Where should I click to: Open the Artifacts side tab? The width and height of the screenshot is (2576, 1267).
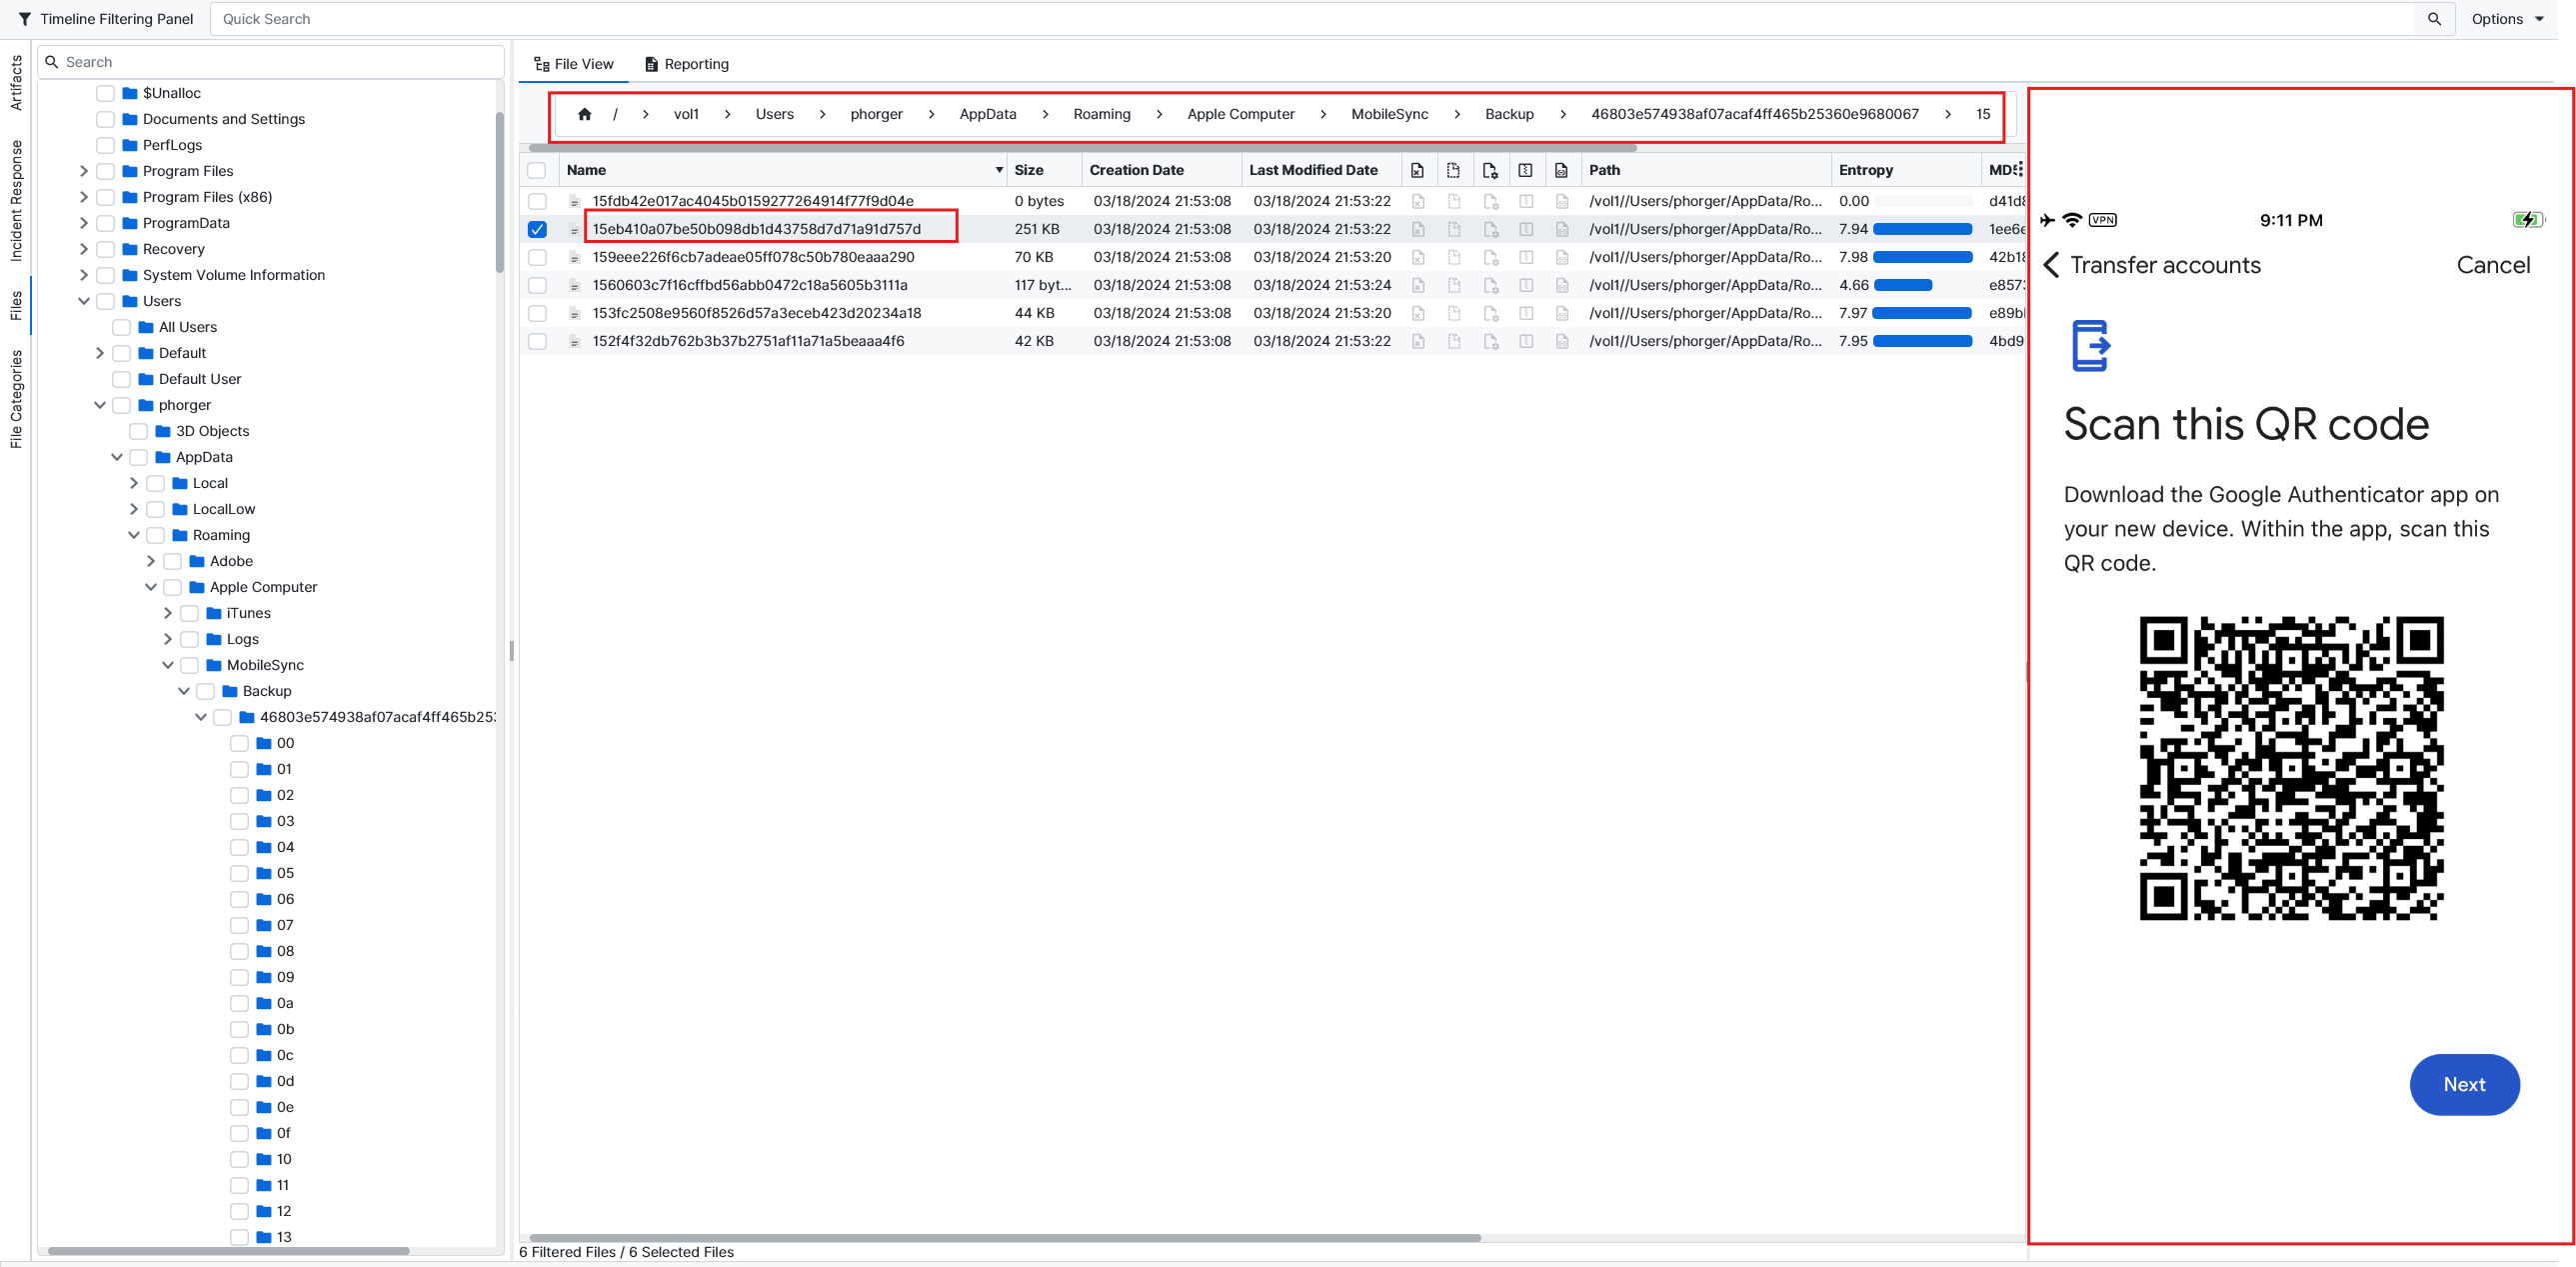pos(16,83)
